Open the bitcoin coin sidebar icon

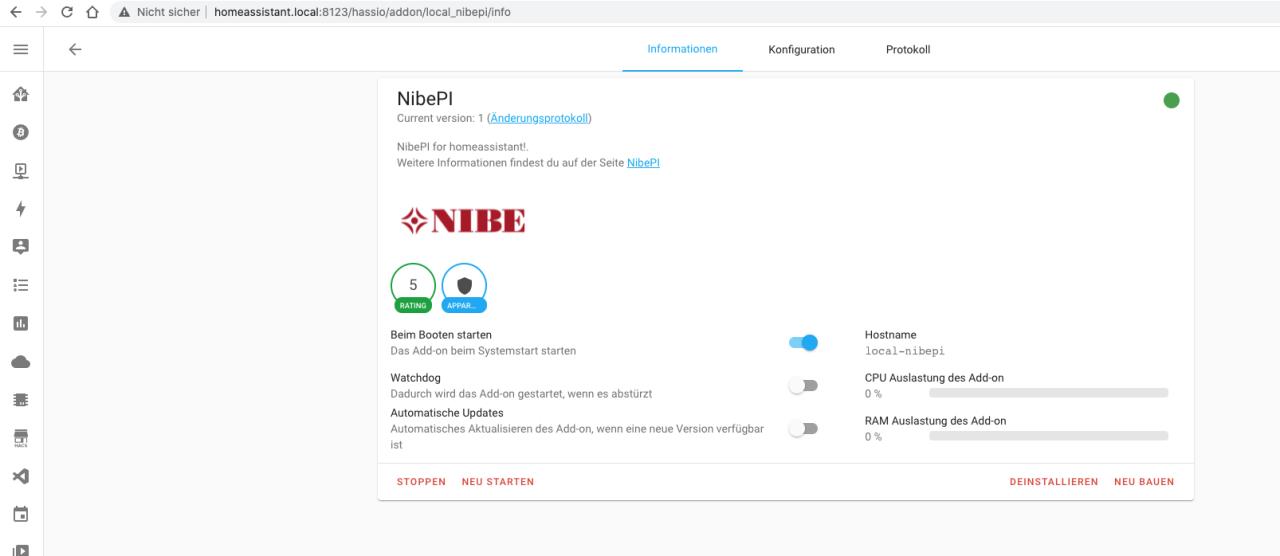tap(20, 132)
